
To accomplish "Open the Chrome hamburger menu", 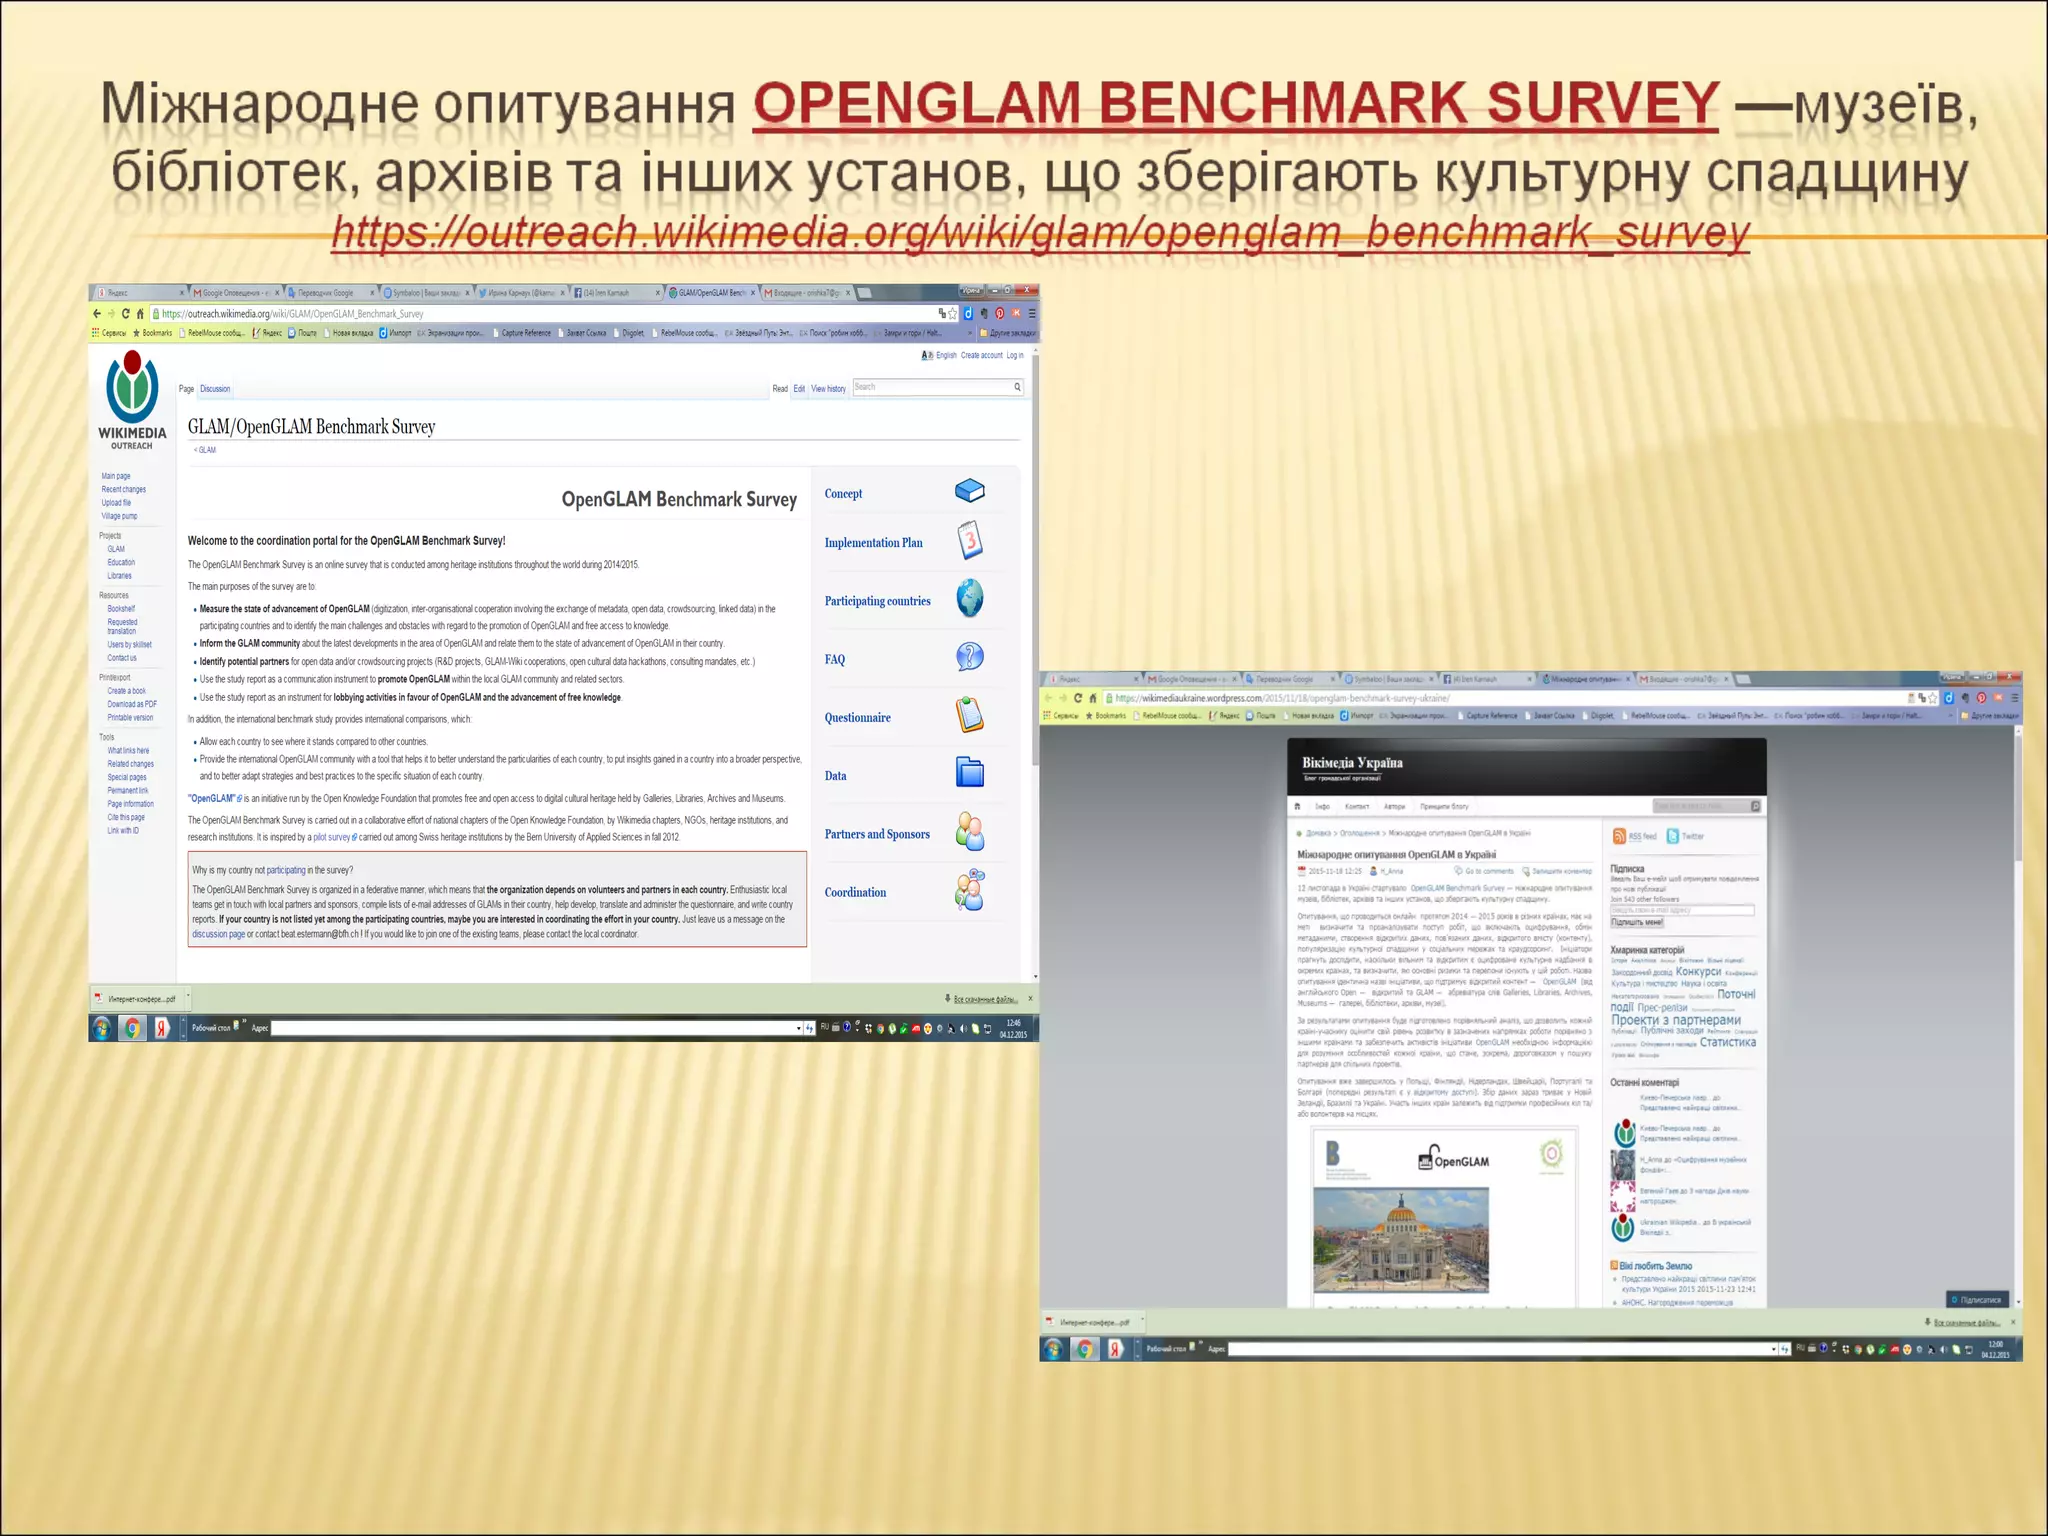I will pyautogui.click(x=1032, y=314).
